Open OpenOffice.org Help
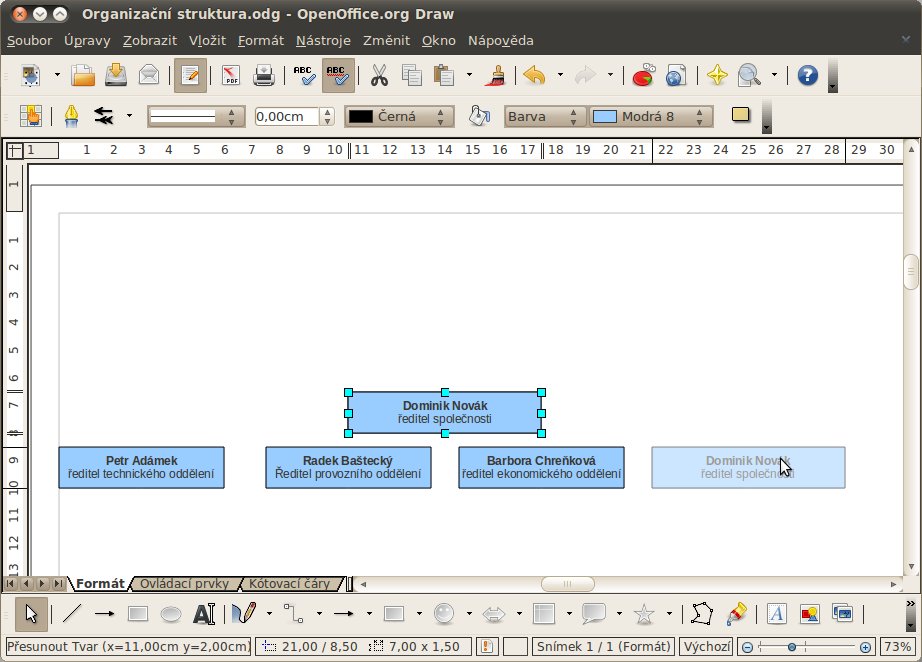922x662 pixels. pos(808,75)
